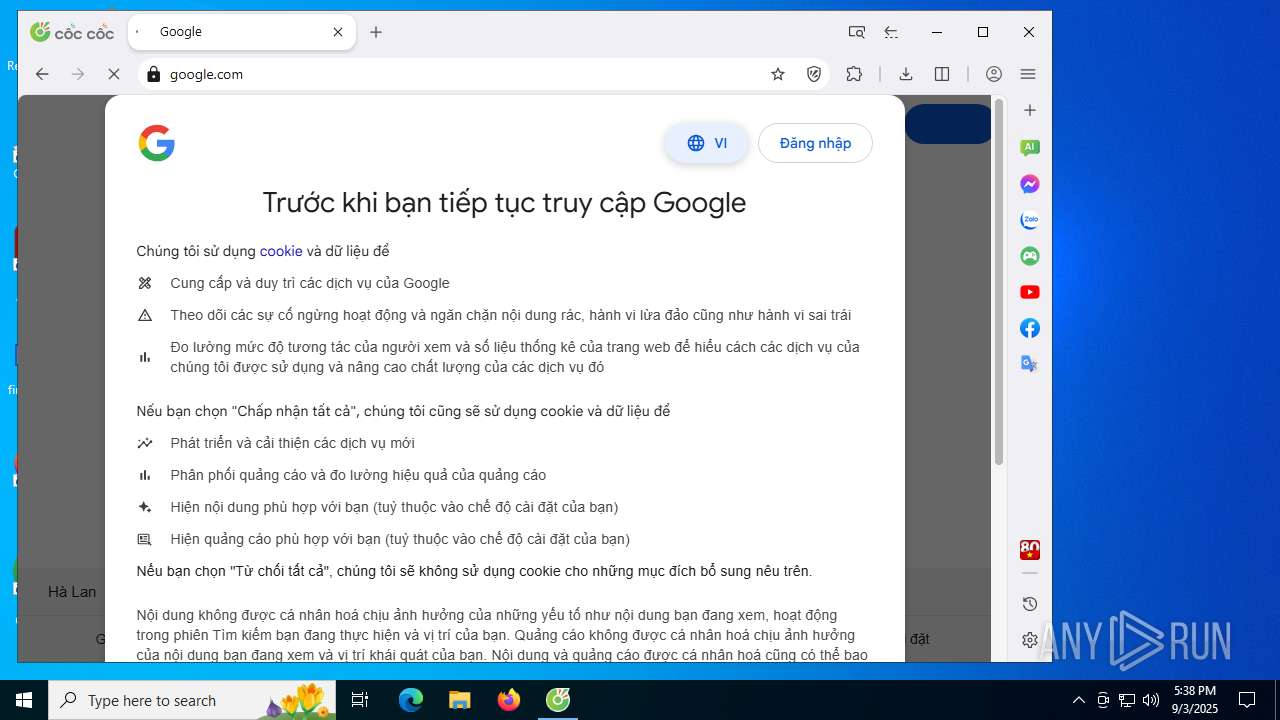Screen dimensions: 1280x720
Task: Open the games controller sidebar icon
Action: tap(1030, 256)
